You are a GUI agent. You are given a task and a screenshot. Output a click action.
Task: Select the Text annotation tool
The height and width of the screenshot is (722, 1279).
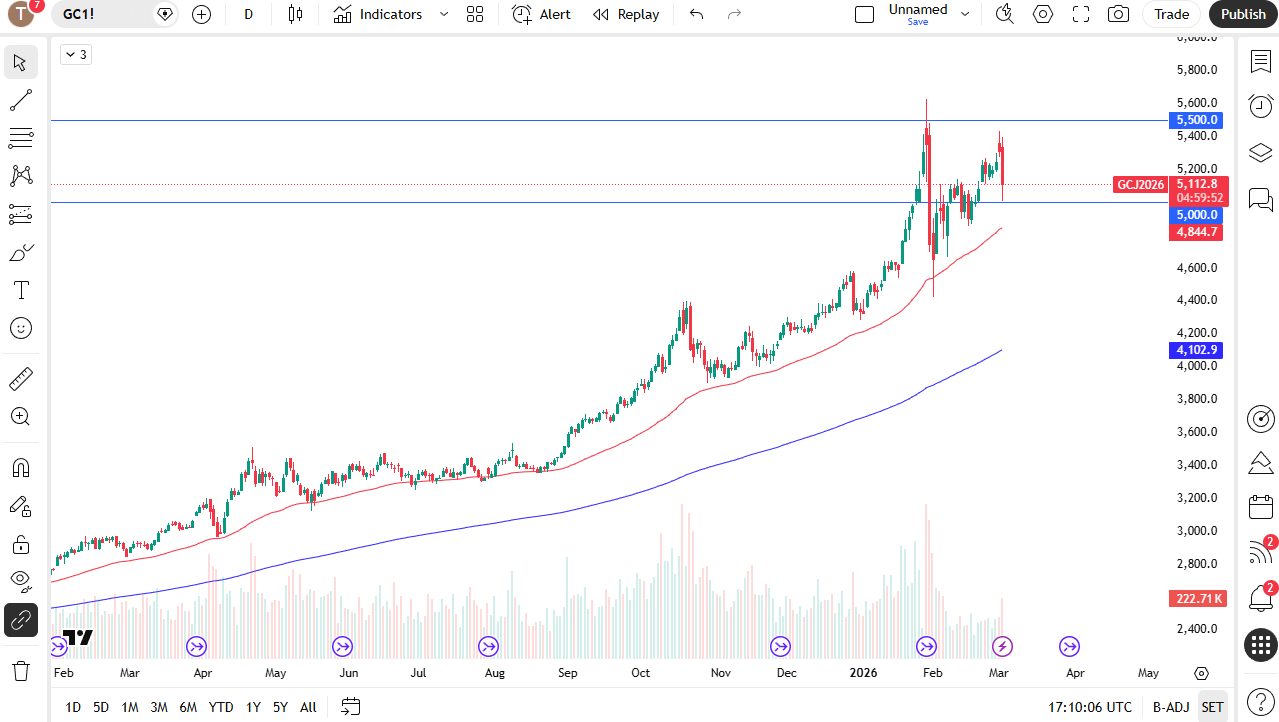[x=20, y=290]
